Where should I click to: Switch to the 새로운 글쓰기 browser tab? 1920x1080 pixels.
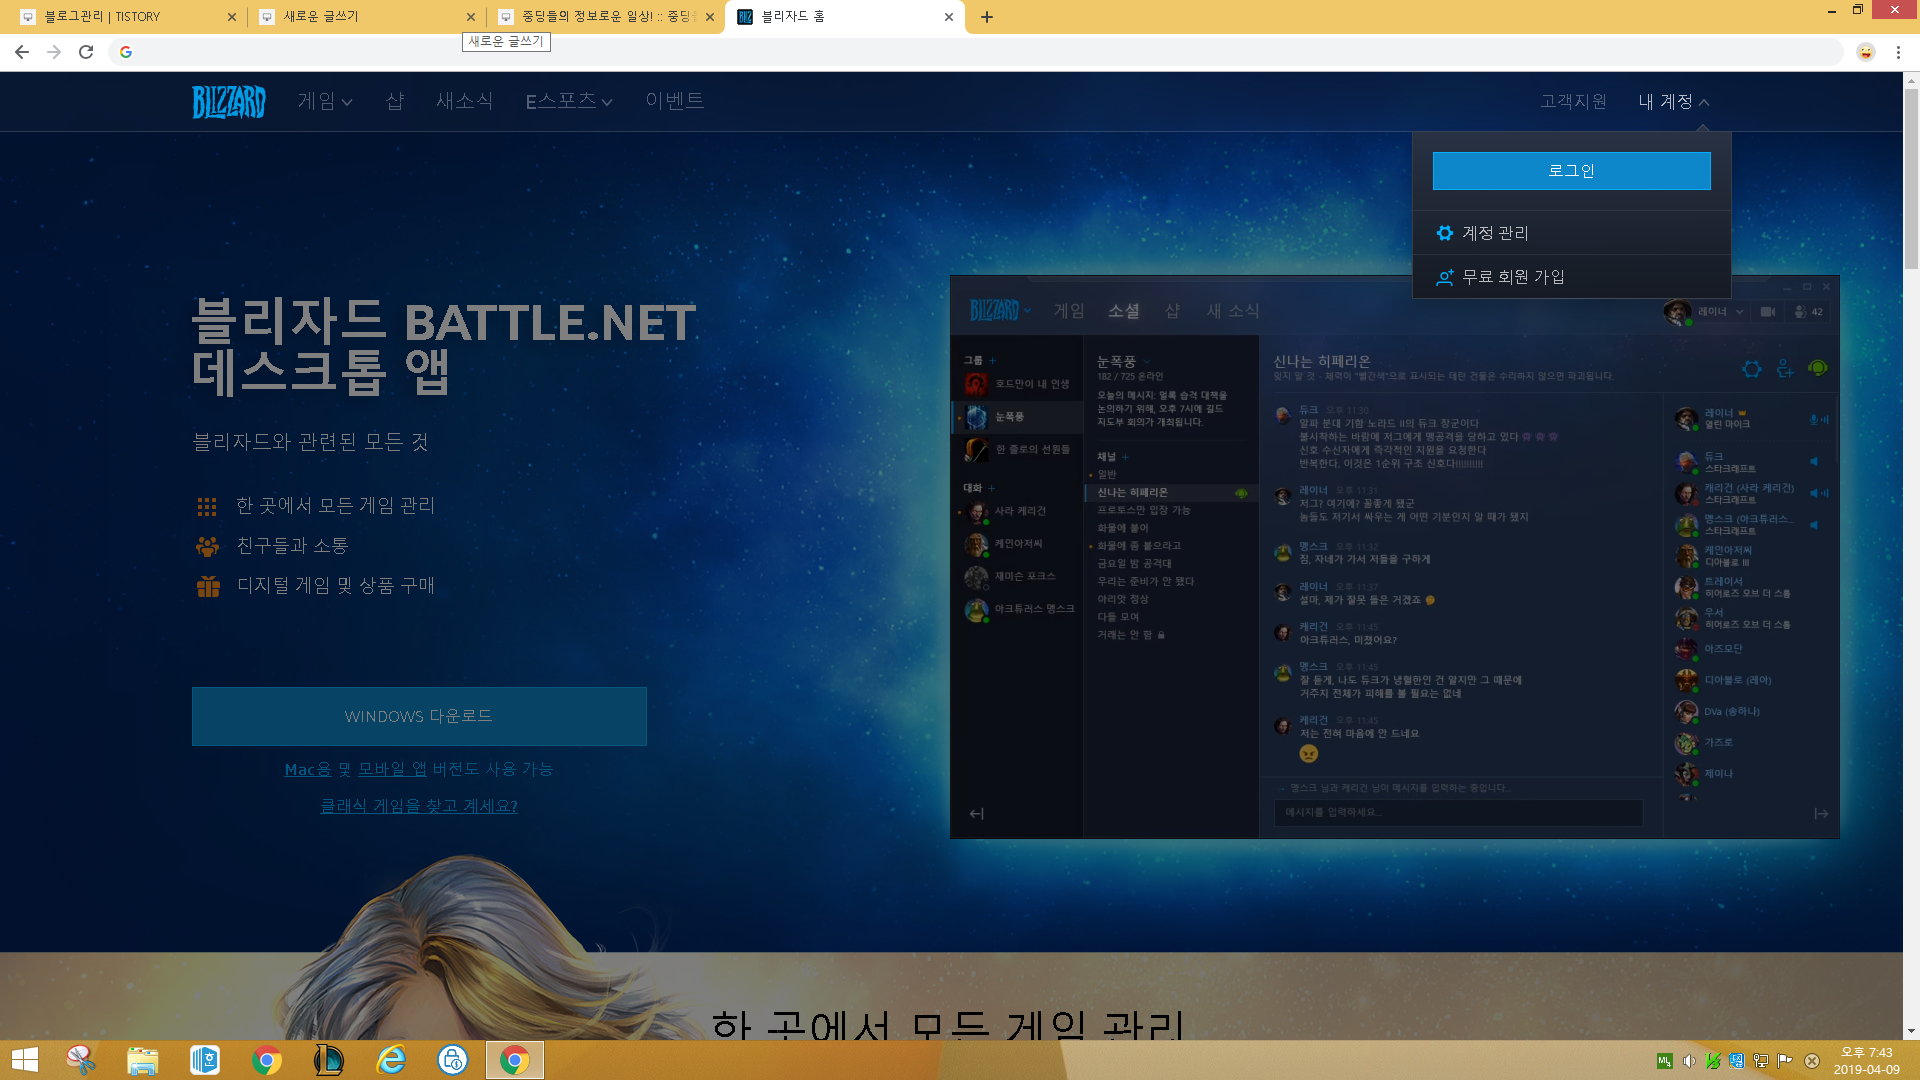click(x=365, y=17)
